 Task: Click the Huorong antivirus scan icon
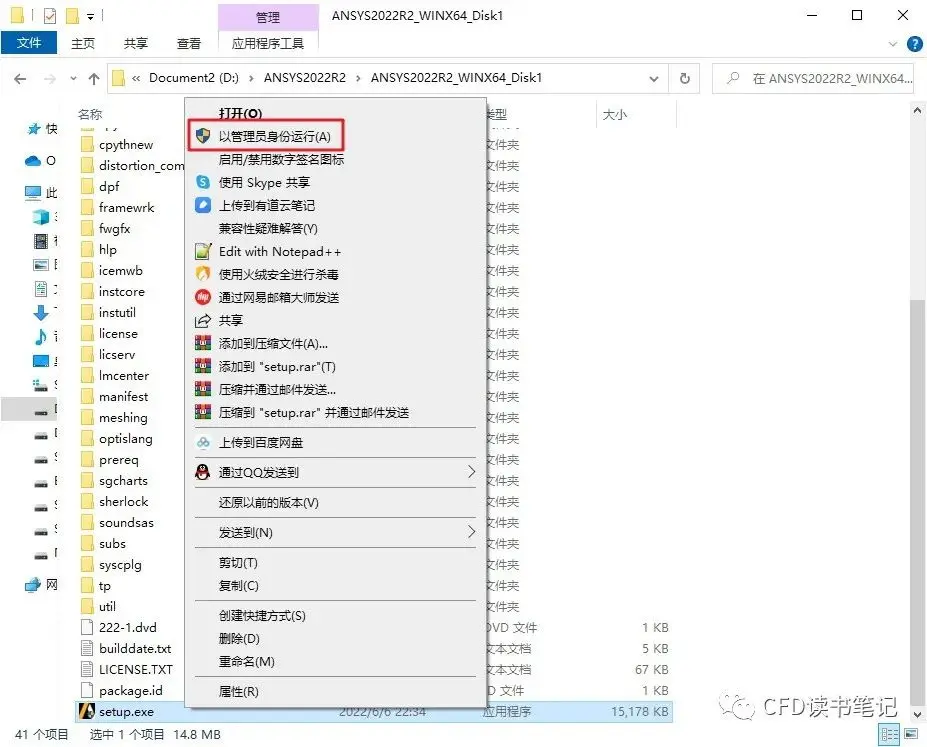[203, 274]
